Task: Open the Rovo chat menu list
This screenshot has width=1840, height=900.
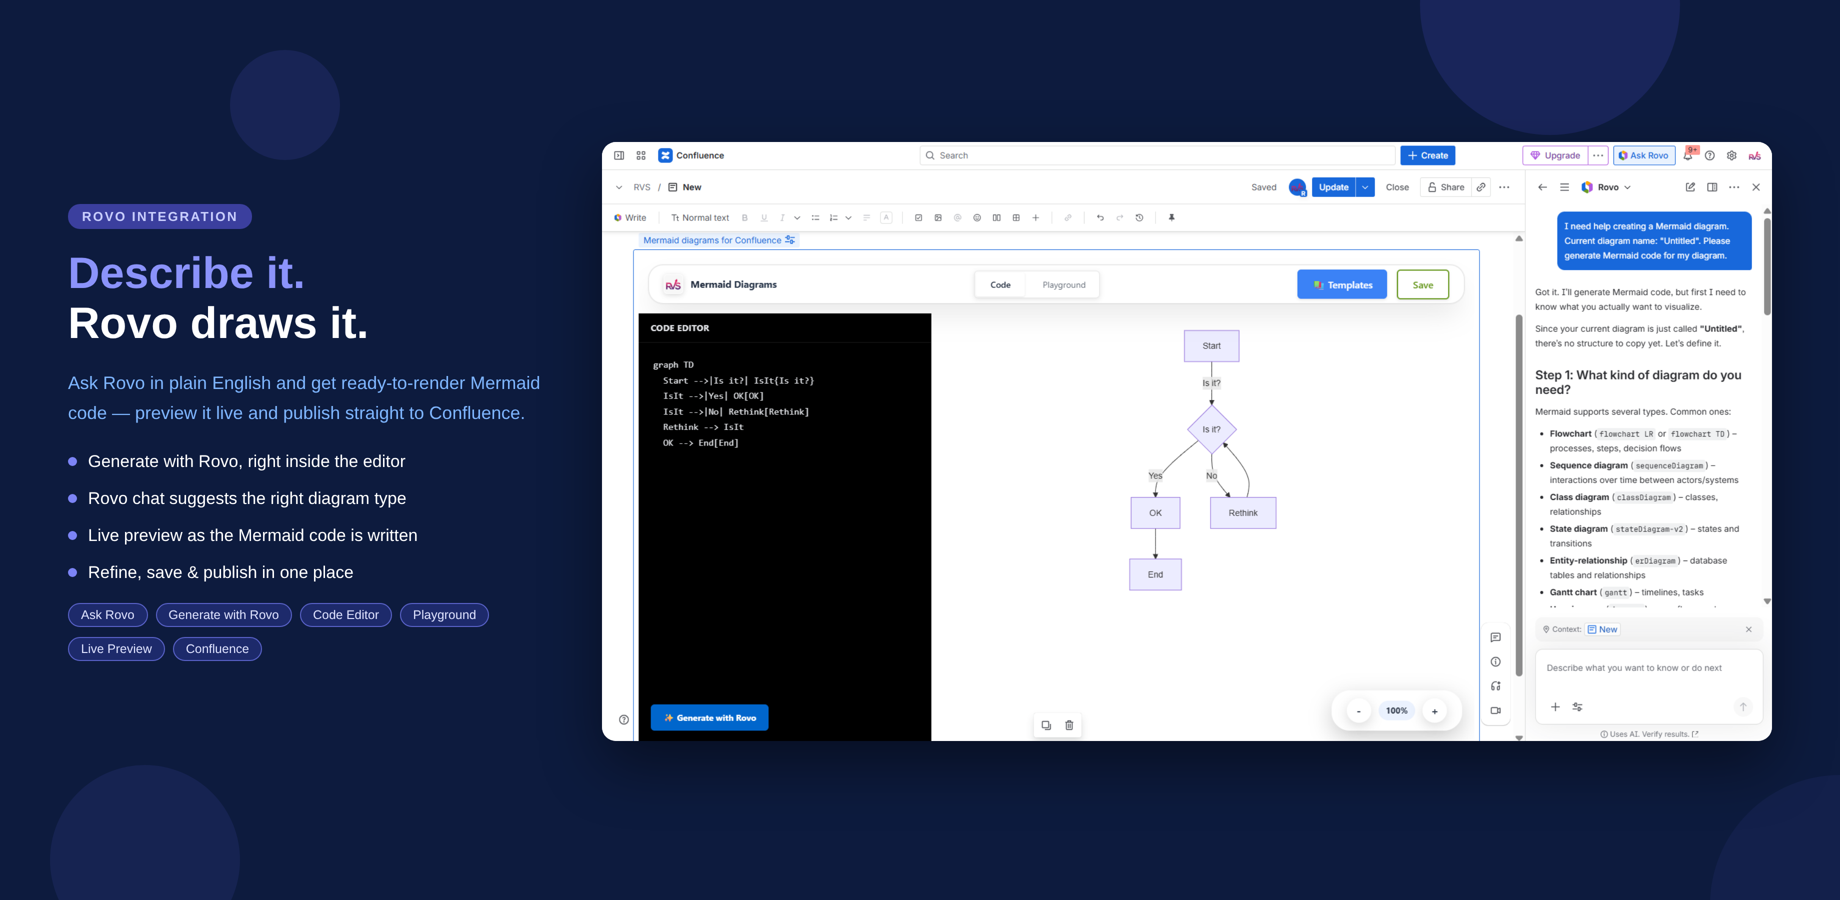Action: [1564, 187]
